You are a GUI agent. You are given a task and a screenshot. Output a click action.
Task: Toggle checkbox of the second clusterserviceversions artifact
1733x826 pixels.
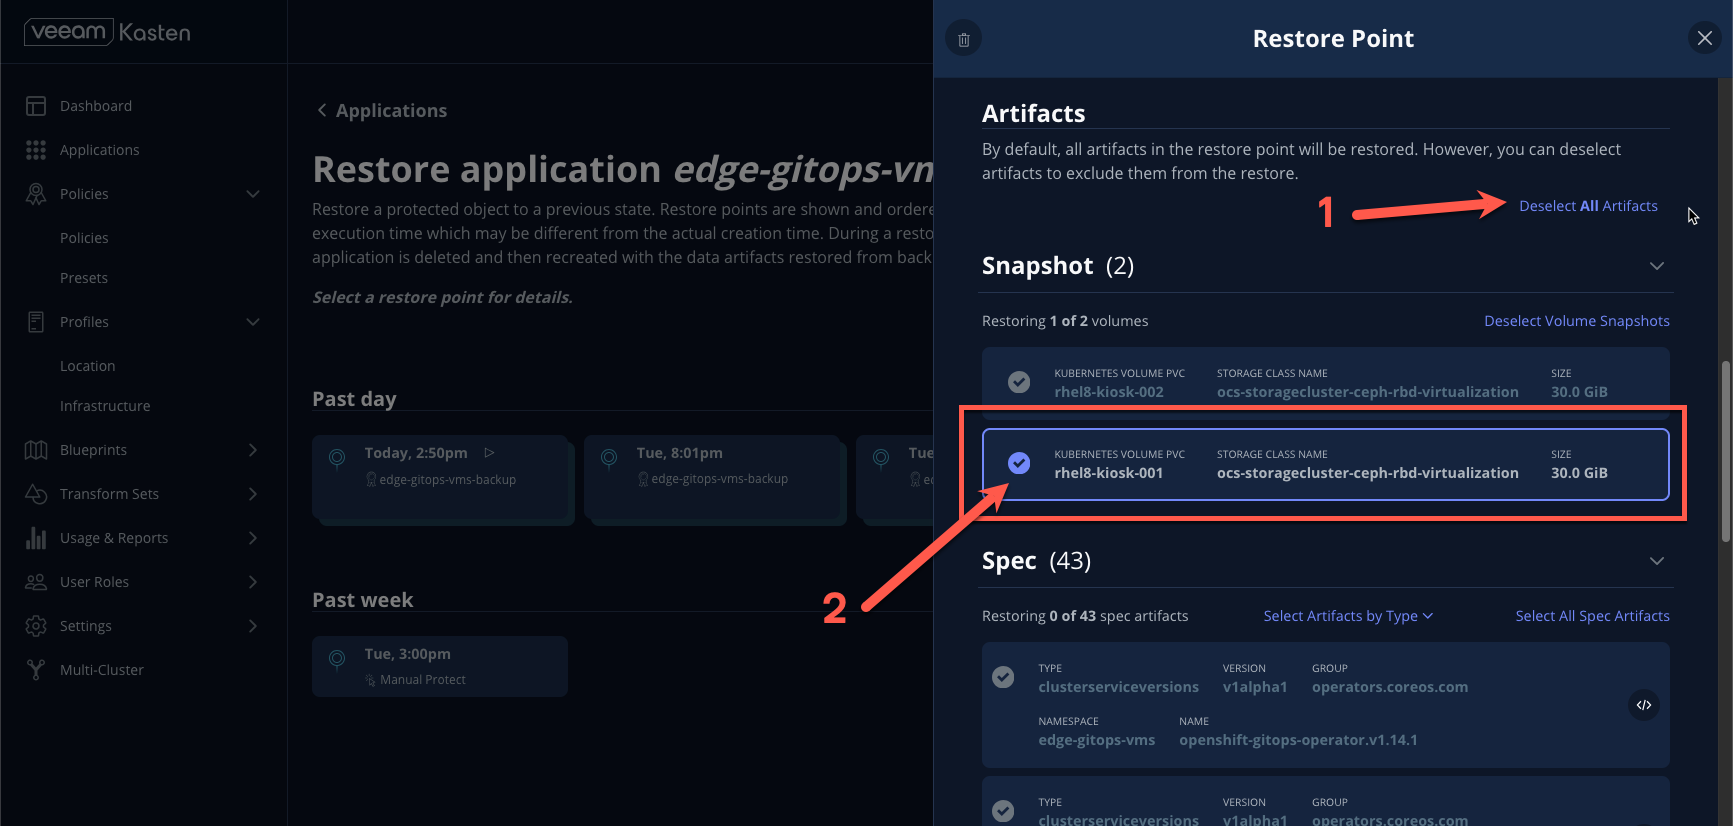click(x=1003, y=811)
